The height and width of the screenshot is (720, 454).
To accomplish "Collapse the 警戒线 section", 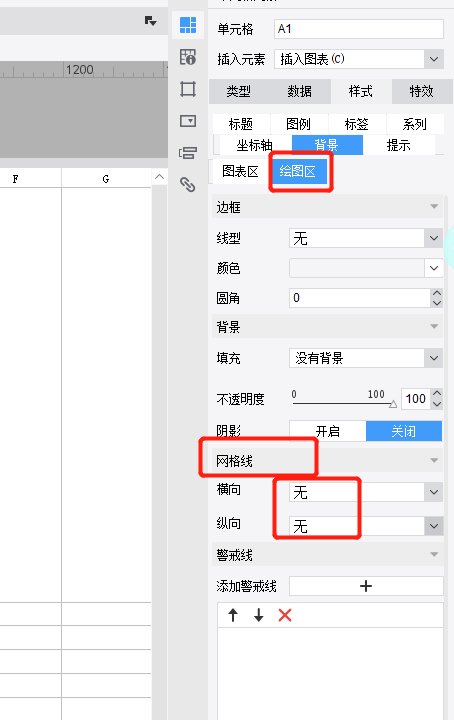I will [x=434, y=555].
